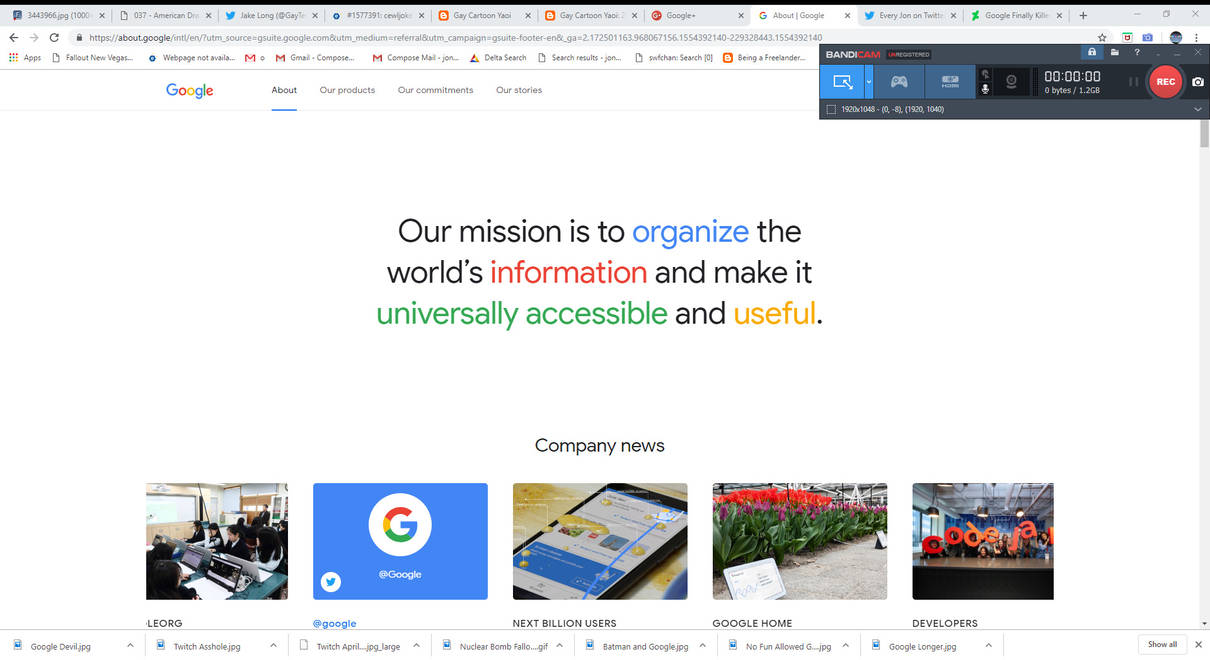Screen dimensions: 1210x660
Task: Open Our products navigation item
Action: point(347,90)
